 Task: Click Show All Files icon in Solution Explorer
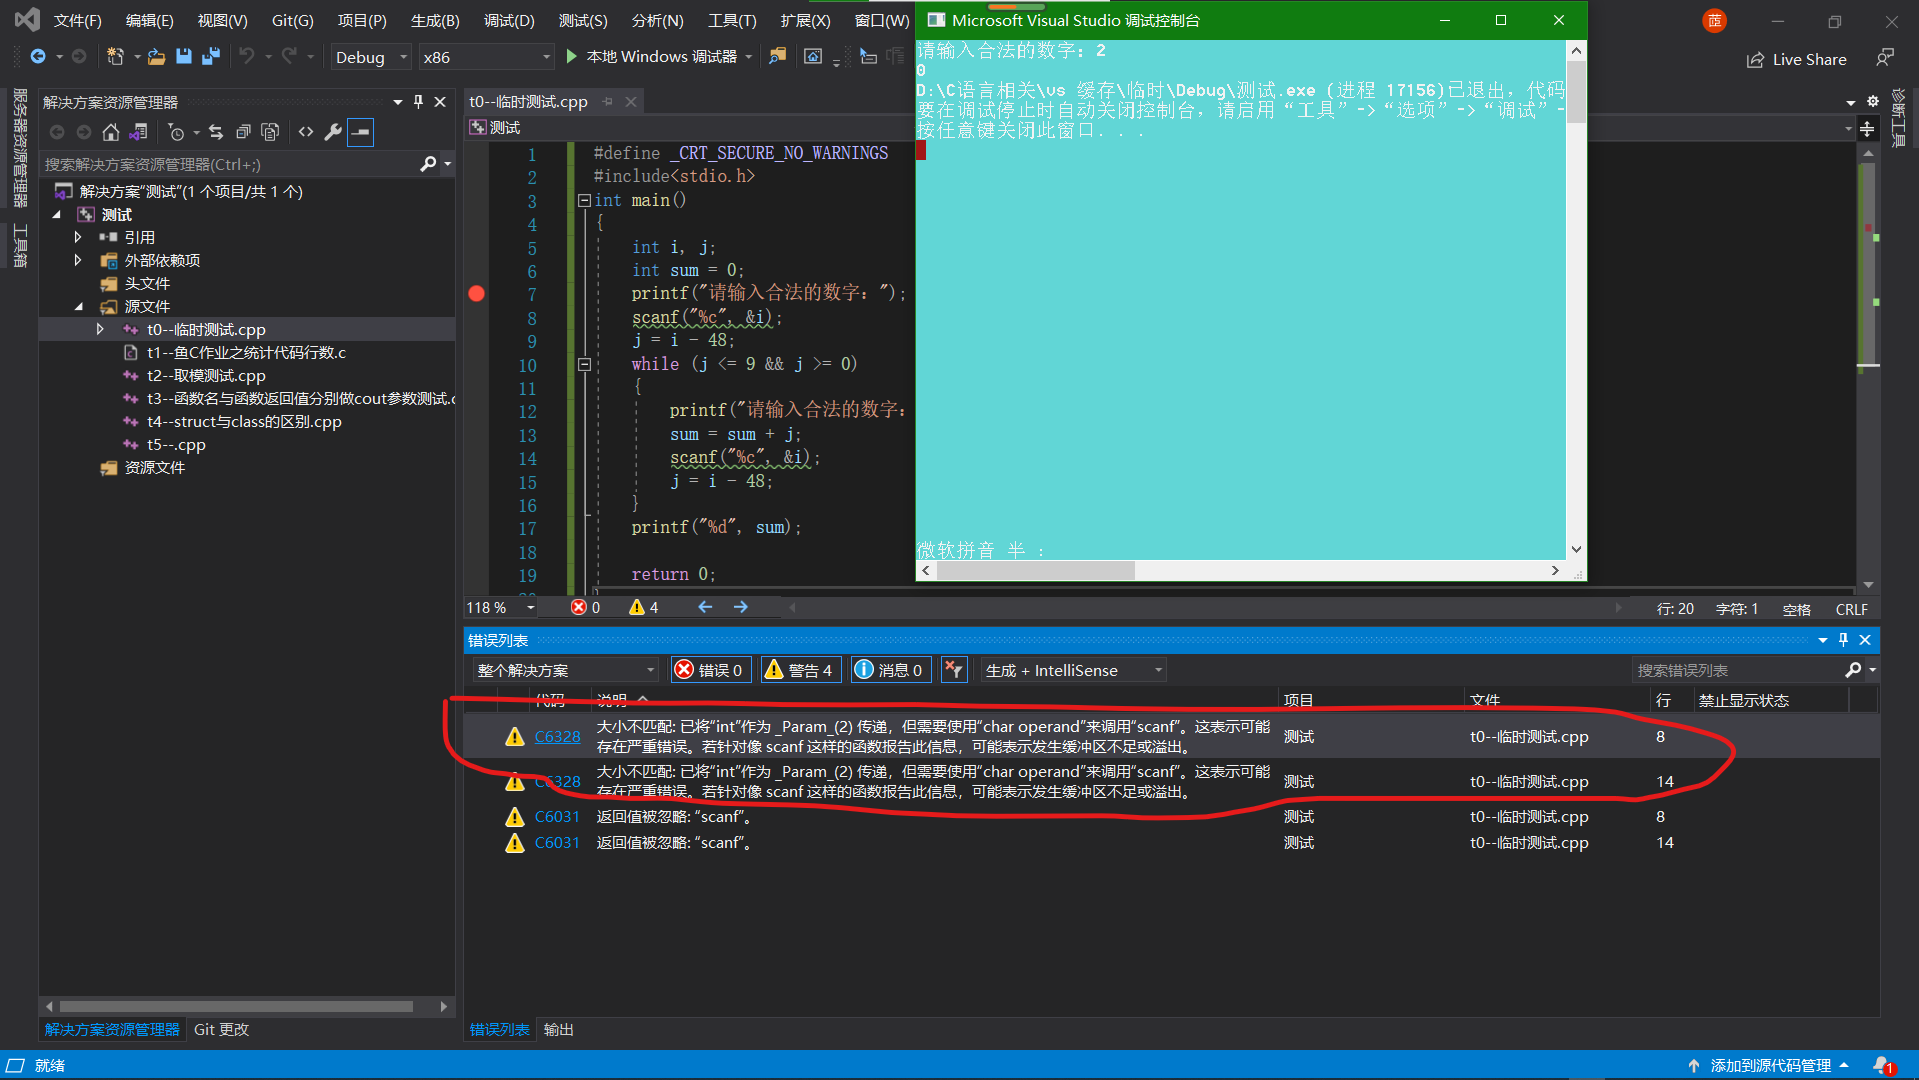[270, 132]
